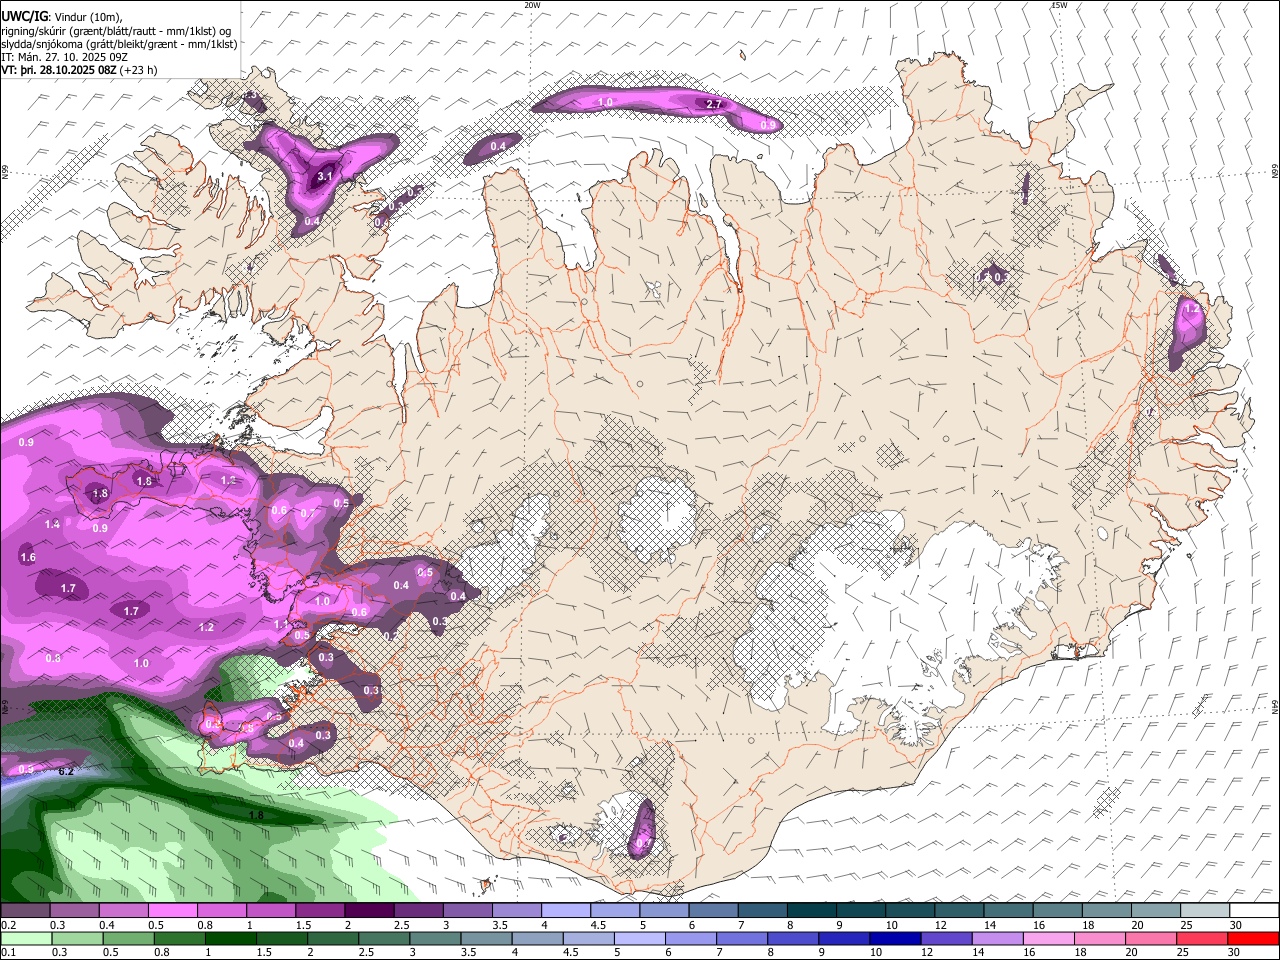Viewport: 1280px width, 960px height.
Task: Click the bright red swatch ending the rain legend
Action: click(x=1253, y=938)
